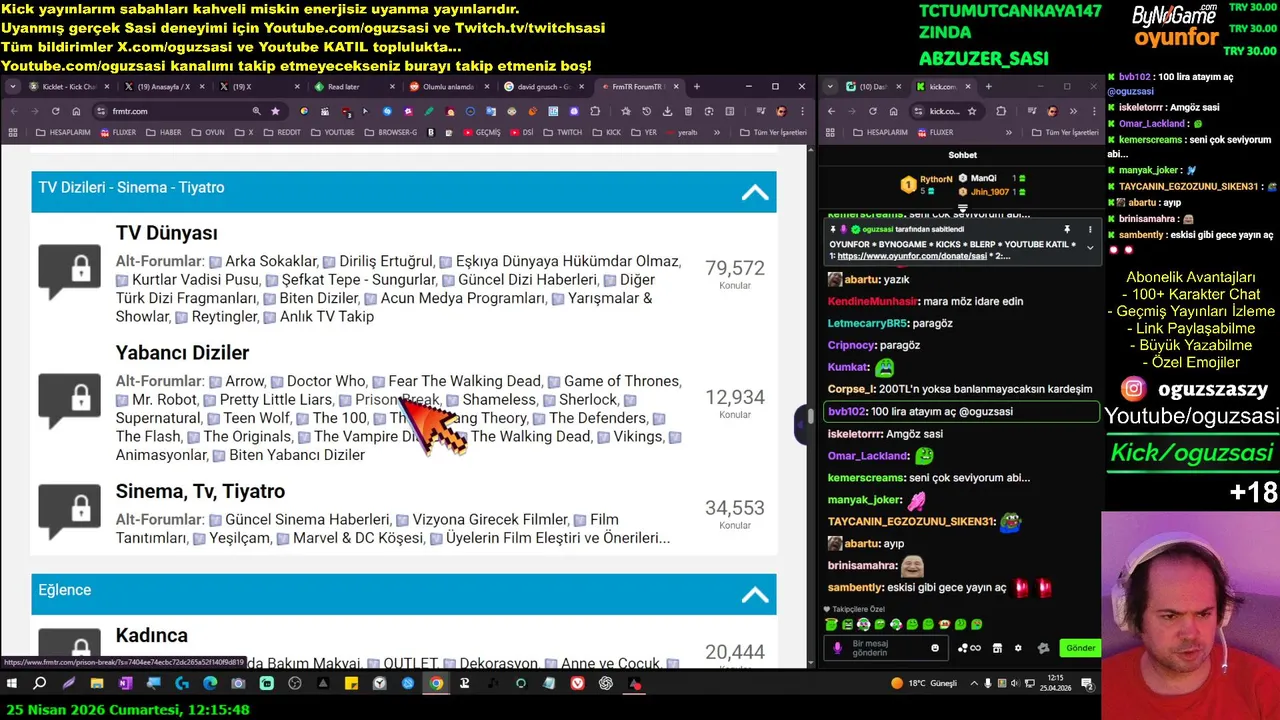Bookmark kick.com with the star icon

[x=971, y=111]
